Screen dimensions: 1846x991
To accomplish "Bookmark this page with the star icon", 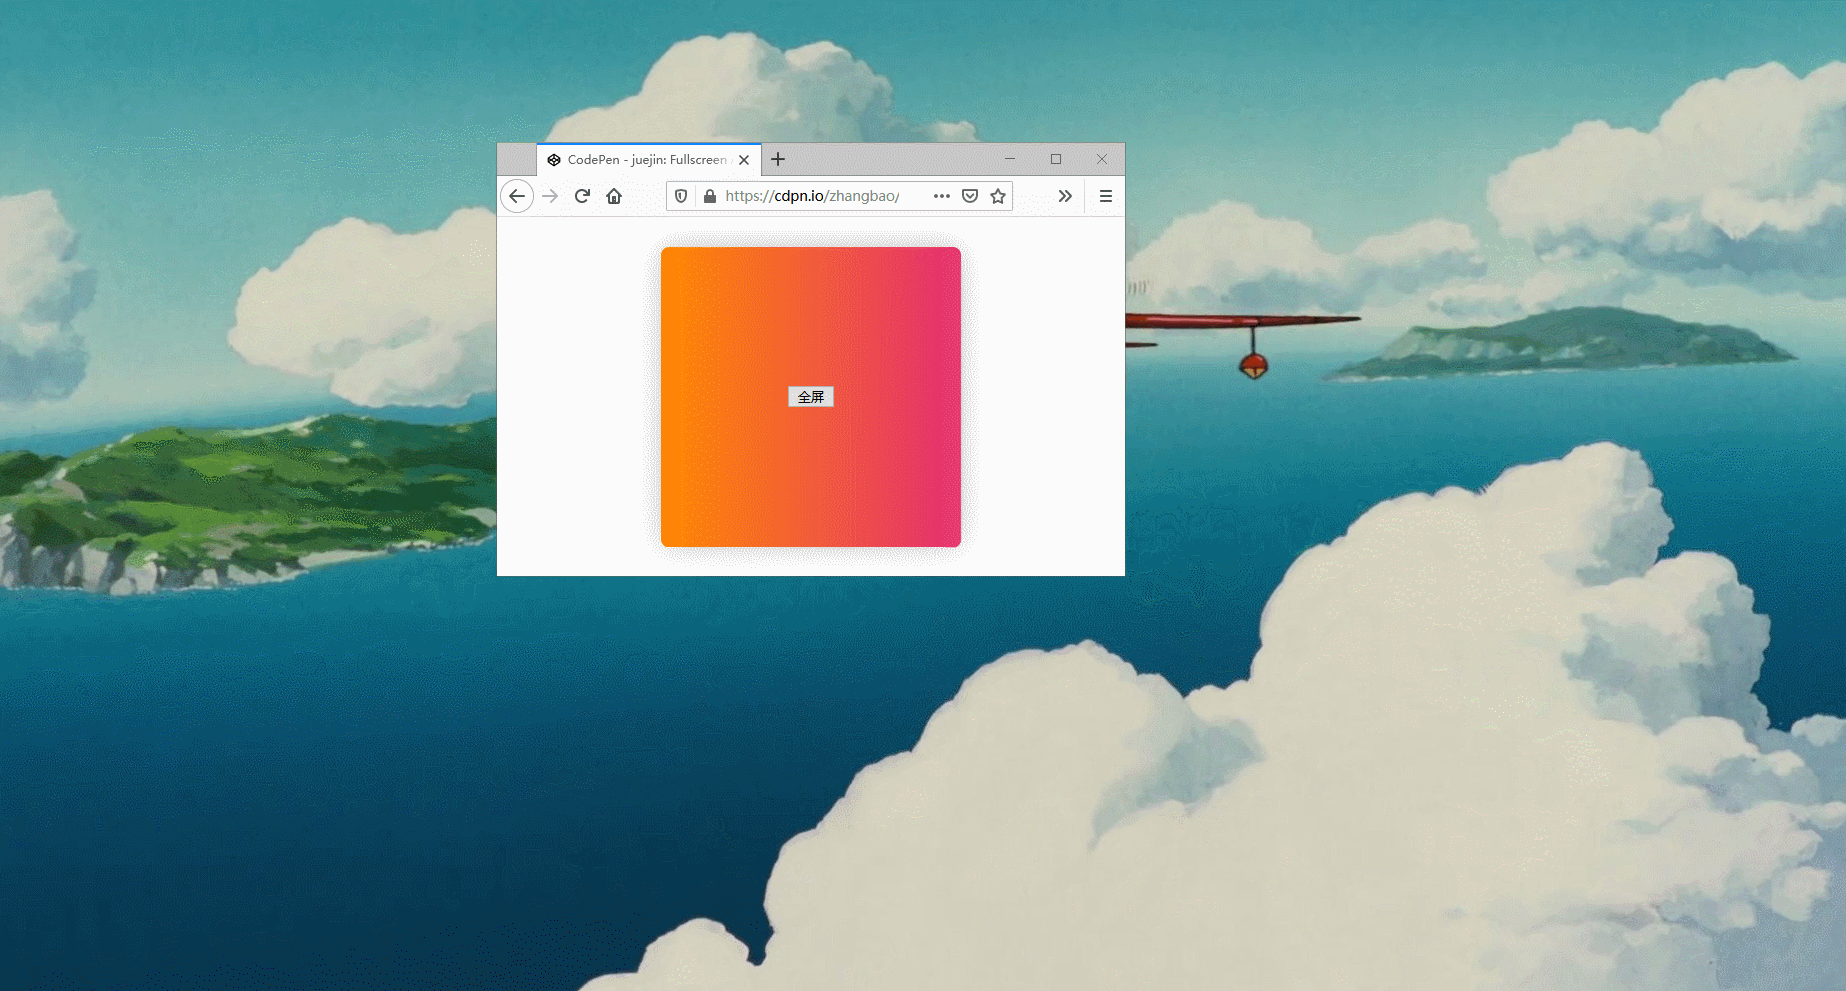I will [x=998, y=196].
